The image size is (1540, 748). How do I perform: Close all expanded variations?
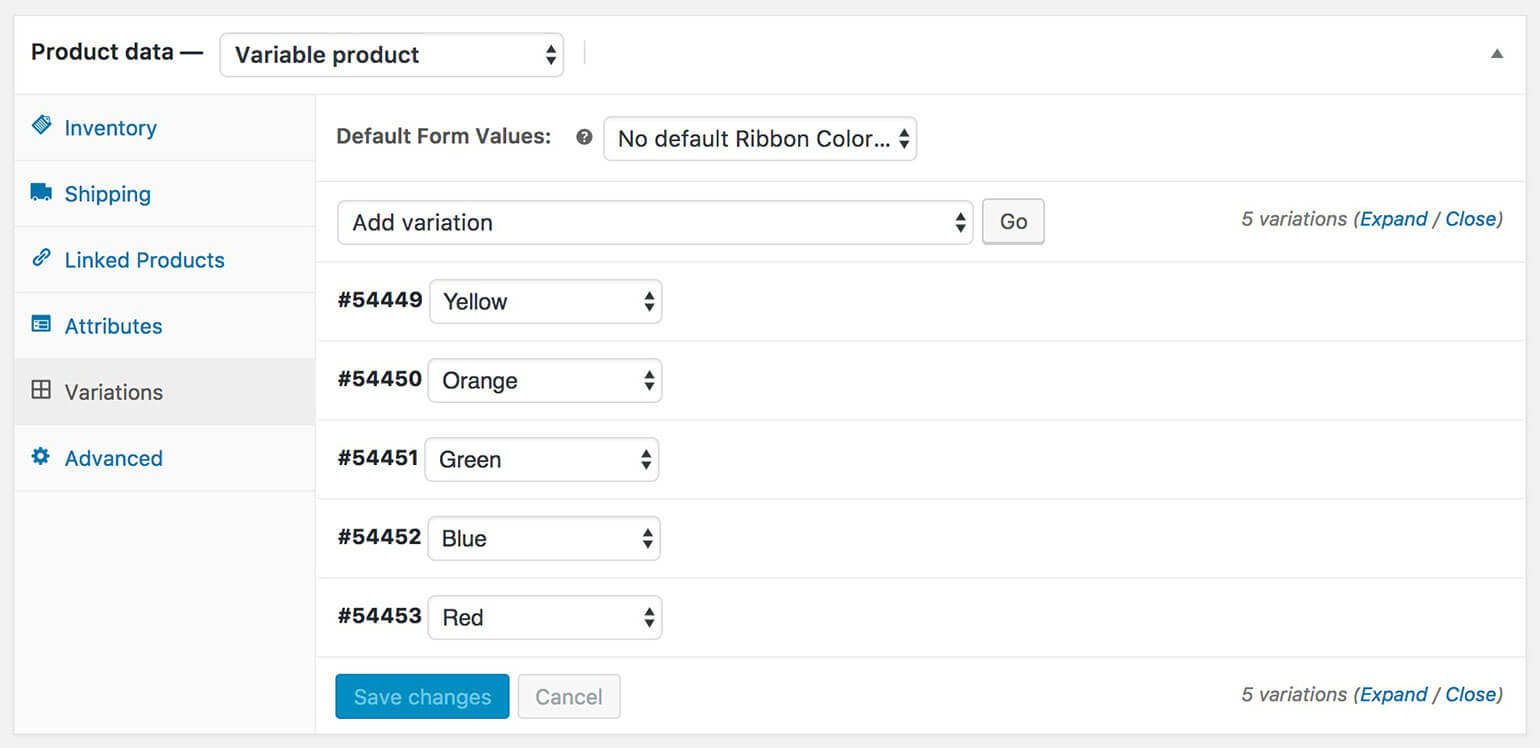pos(1472,218)
